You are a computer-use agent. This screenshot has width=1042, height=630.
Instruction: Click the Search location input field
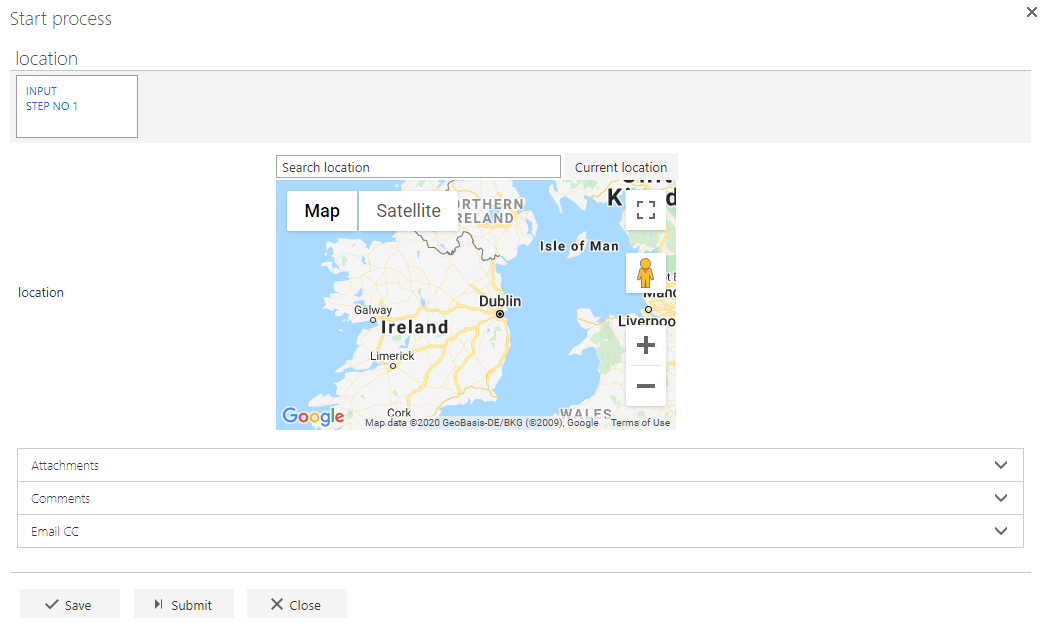(418, 167)
